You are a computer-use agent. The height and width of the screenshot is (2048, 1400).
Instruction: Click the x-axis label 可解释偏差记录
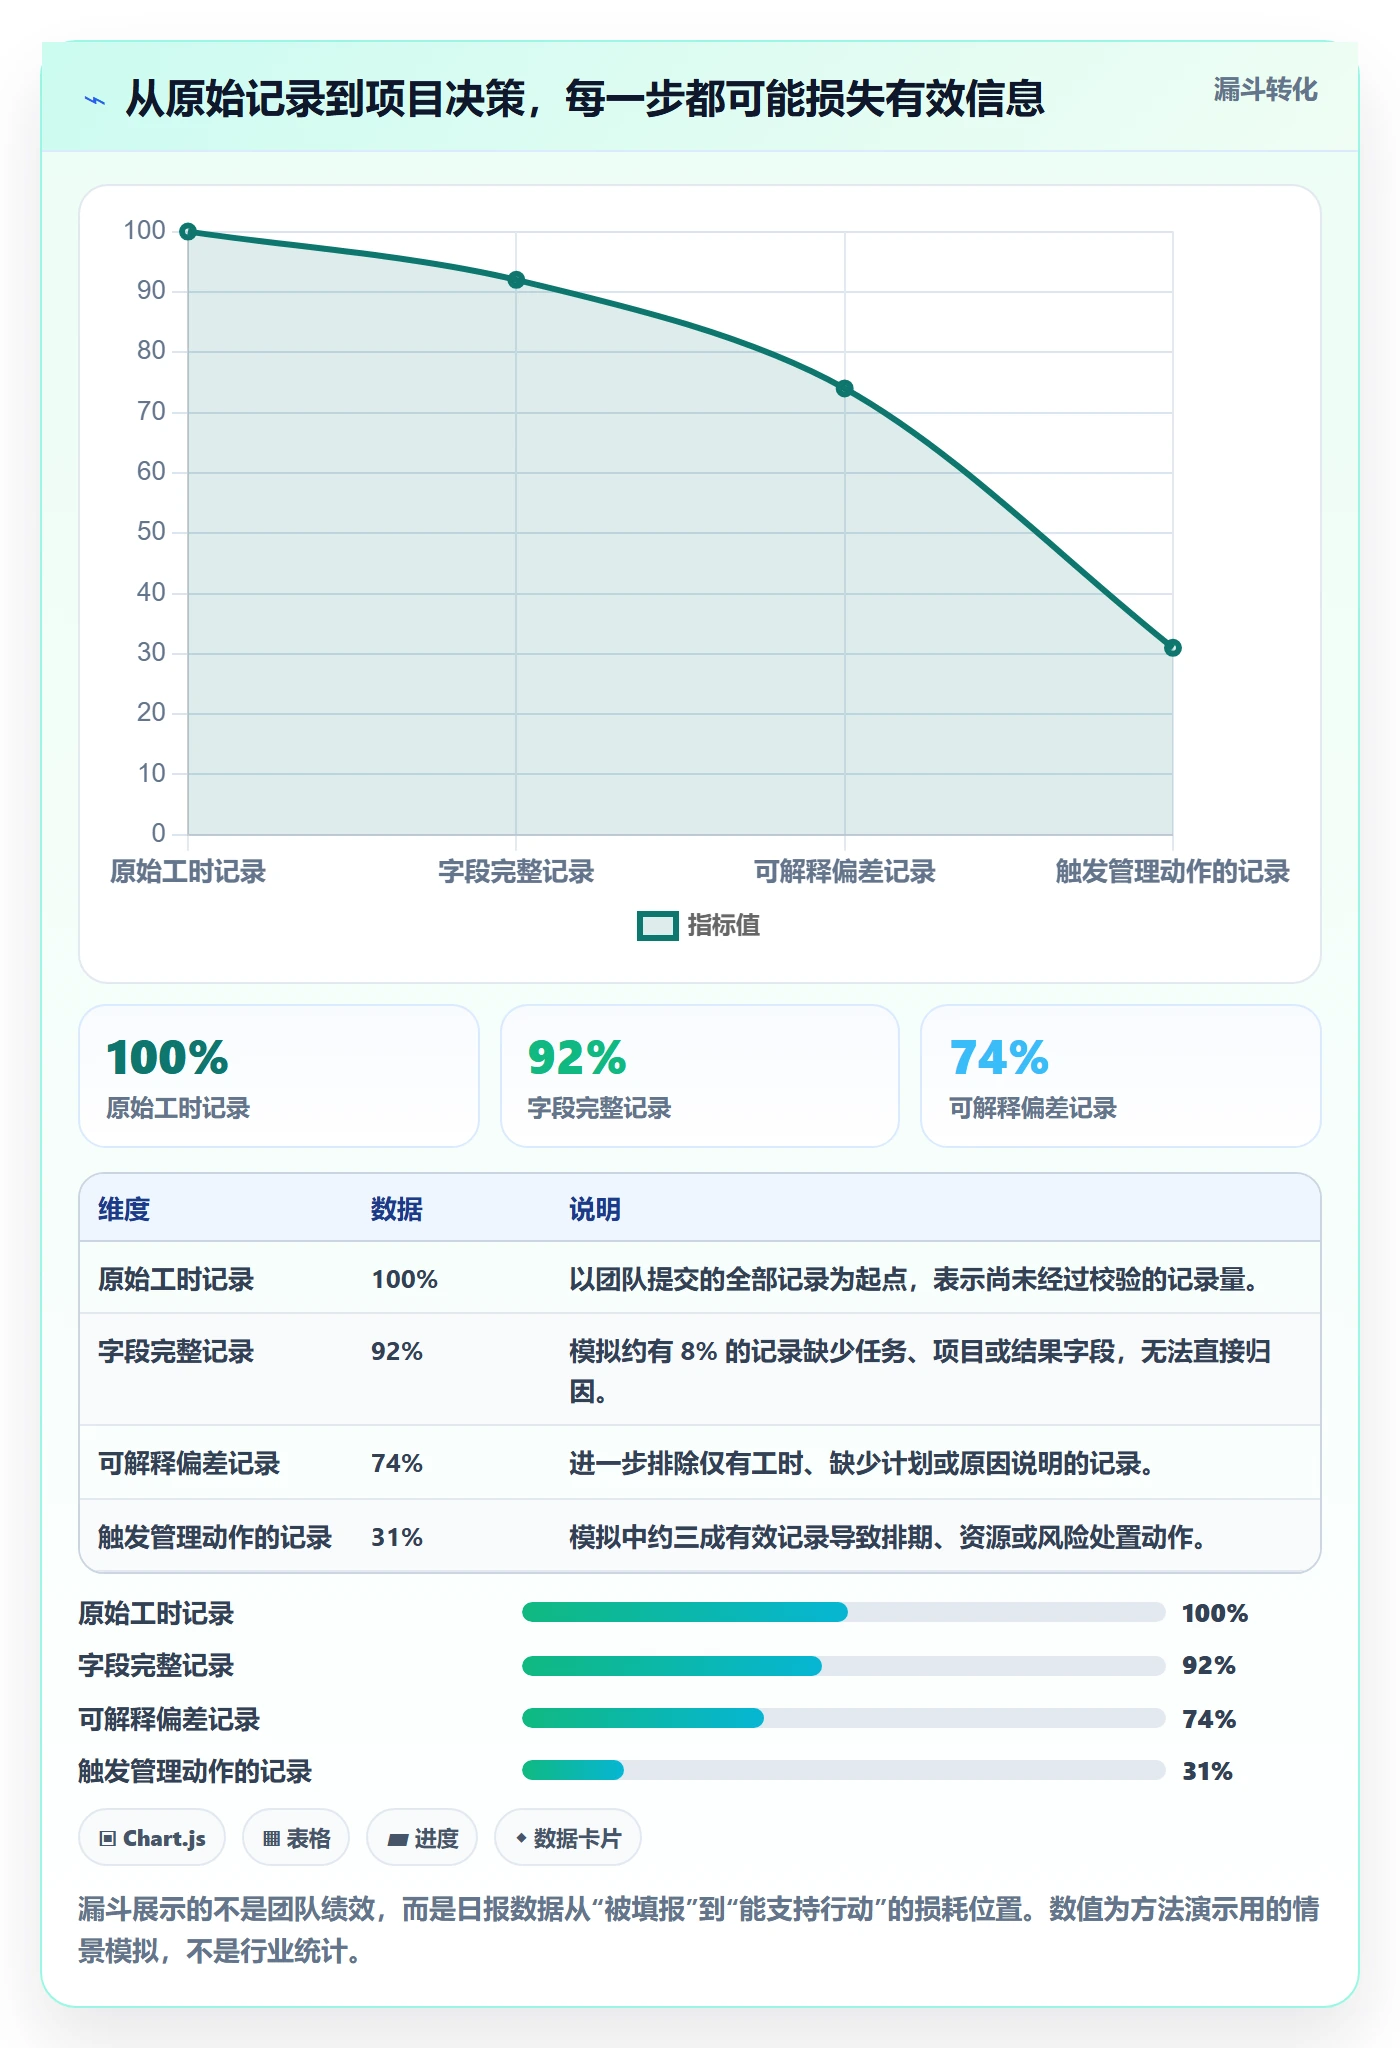click(845, 872)
